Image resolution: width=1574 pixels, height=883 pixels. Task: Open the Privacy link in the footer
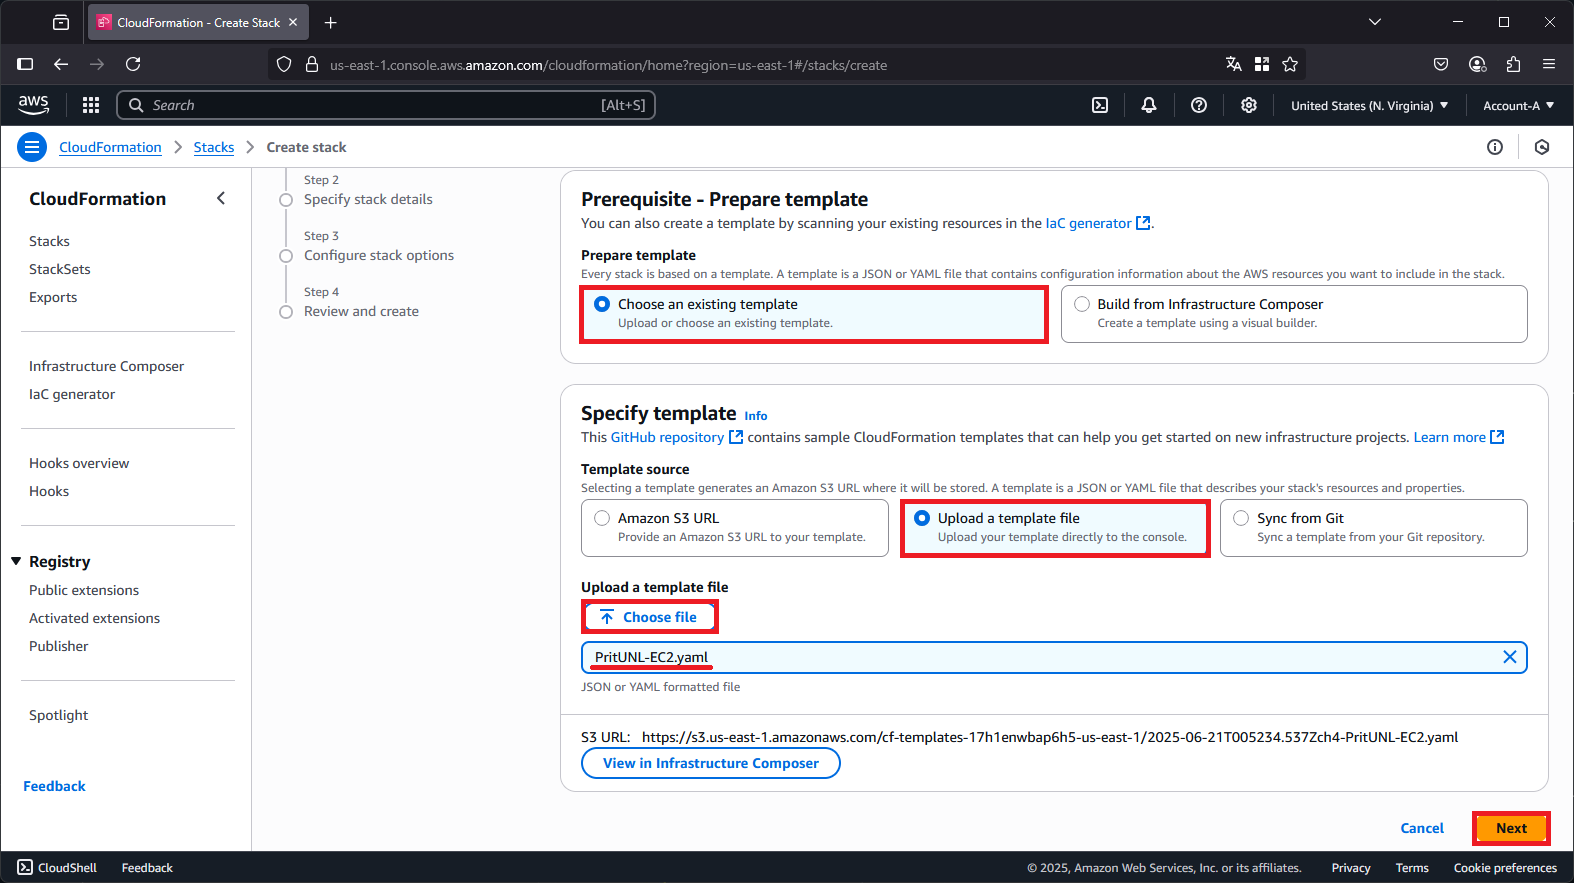1351,868
